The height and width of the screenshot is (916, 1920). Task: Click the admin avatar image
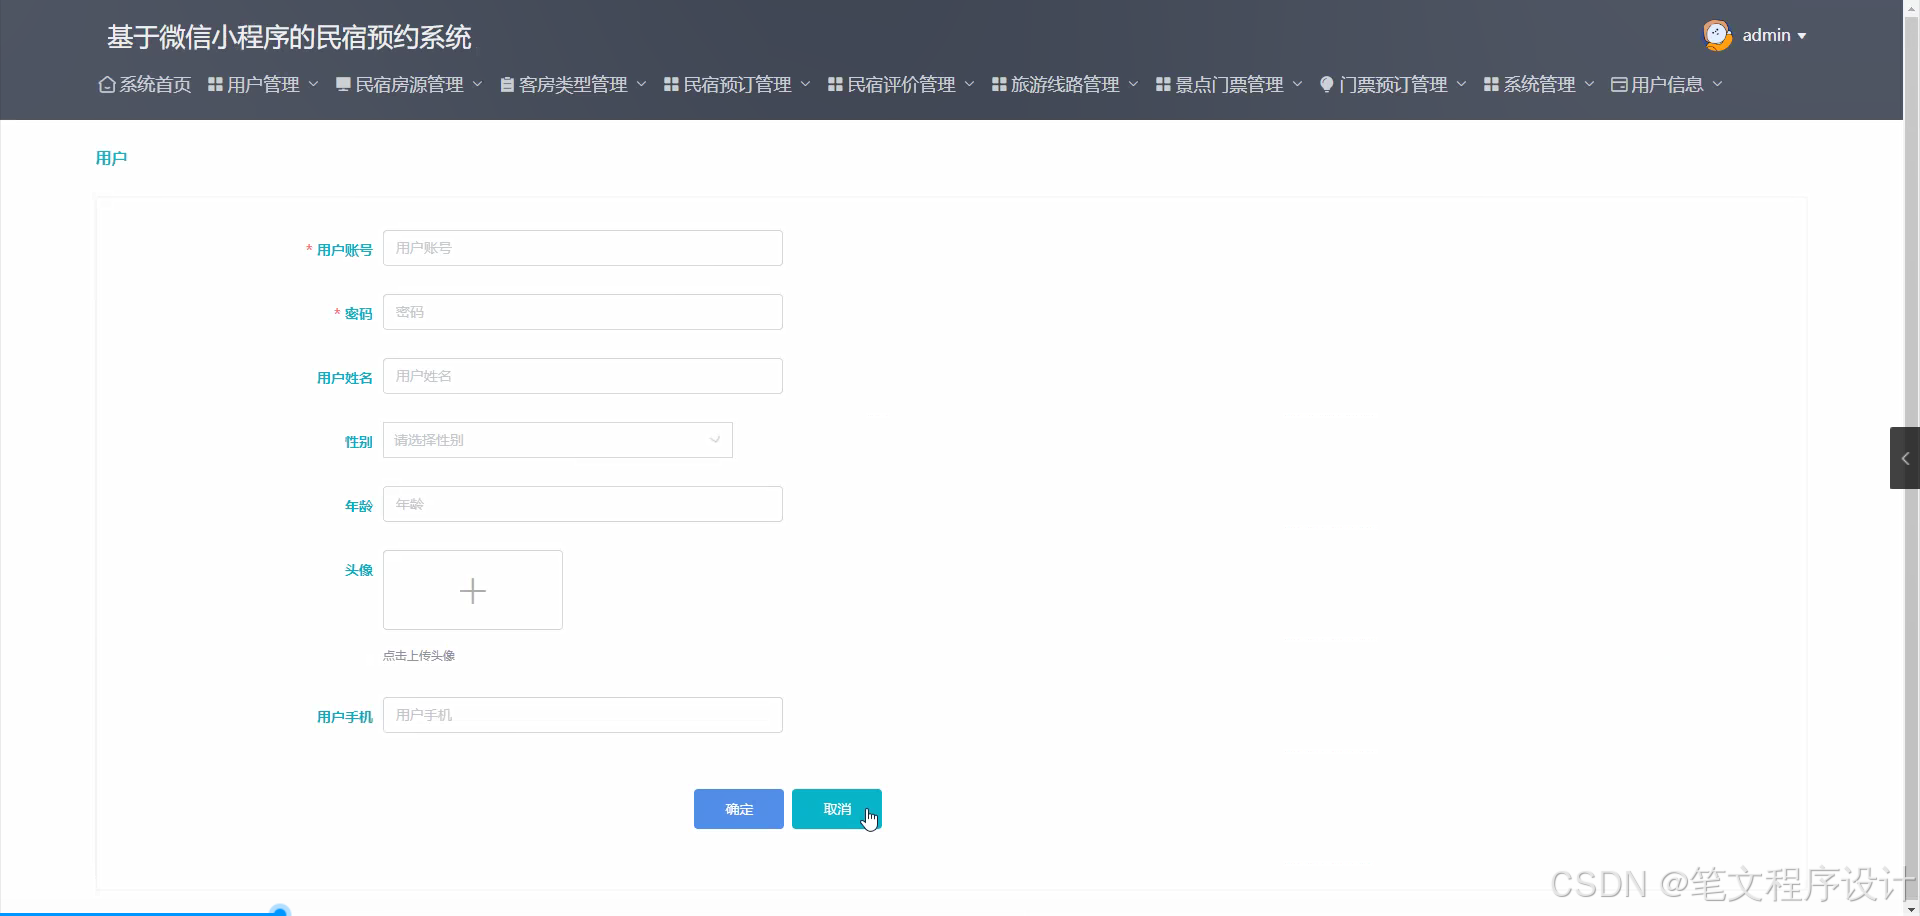coord(1717,34)
